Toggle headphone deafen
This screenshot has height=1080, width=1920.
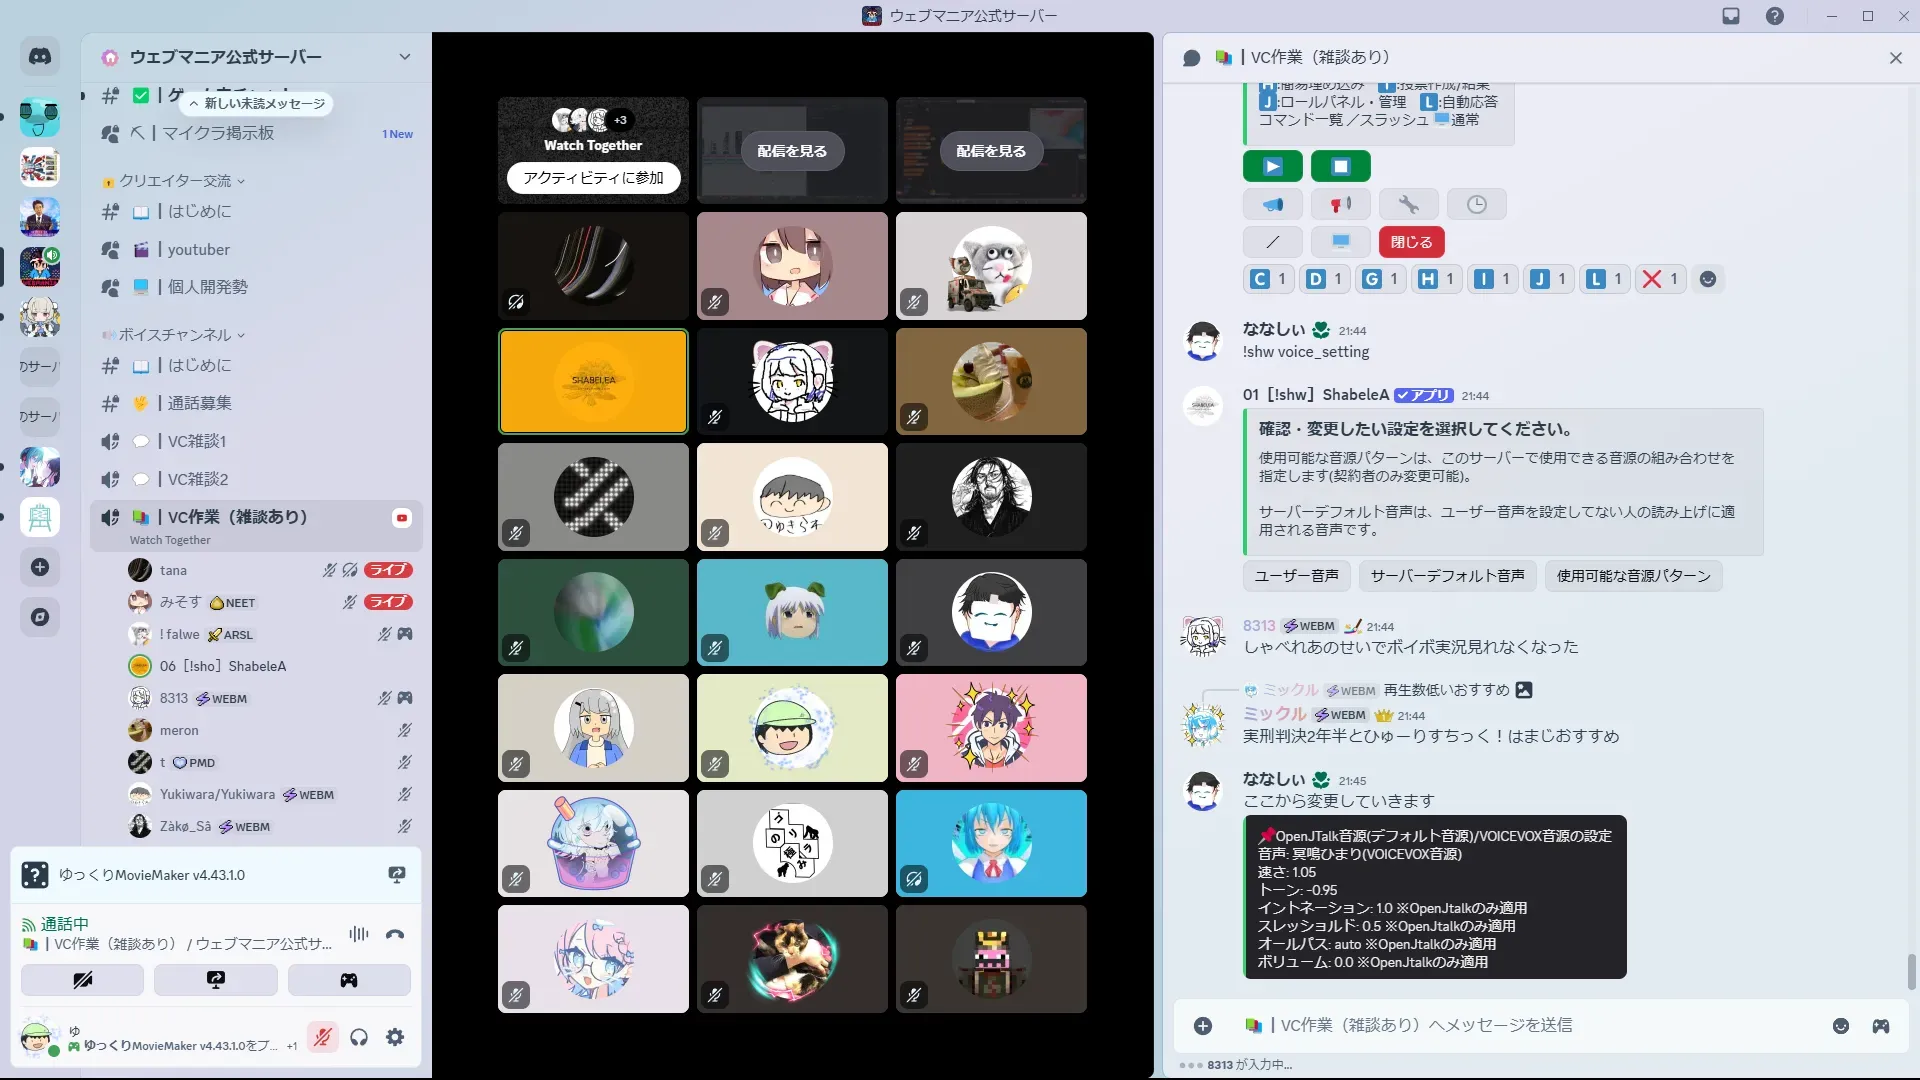[x=359, y=1037]
